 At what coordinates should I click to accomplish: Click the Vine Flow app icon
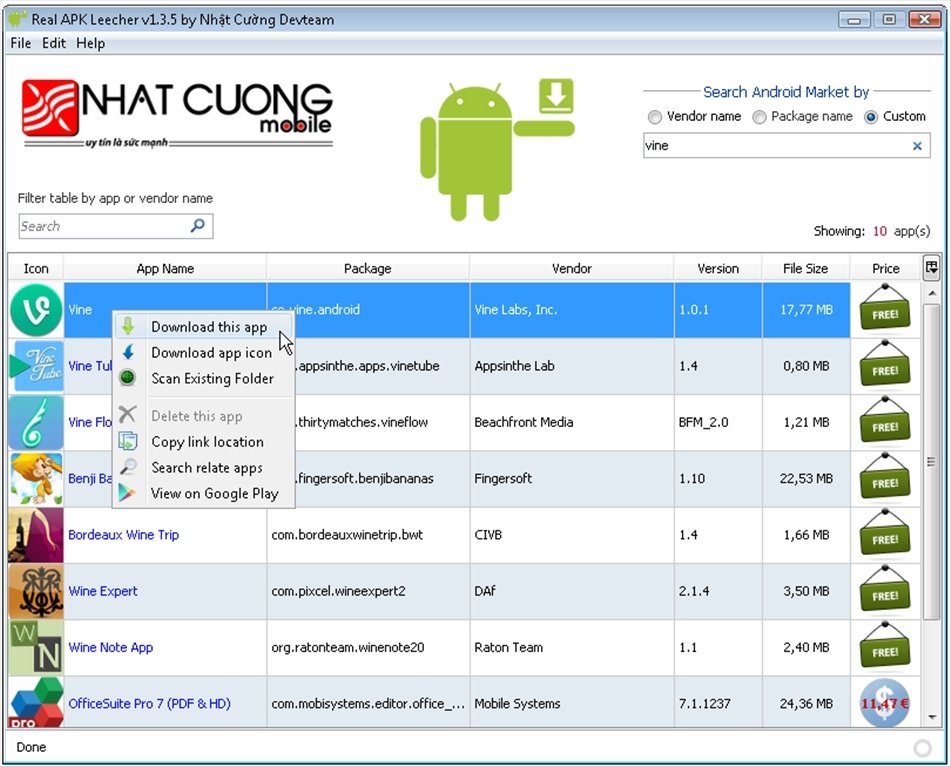[x=36, y=422]
